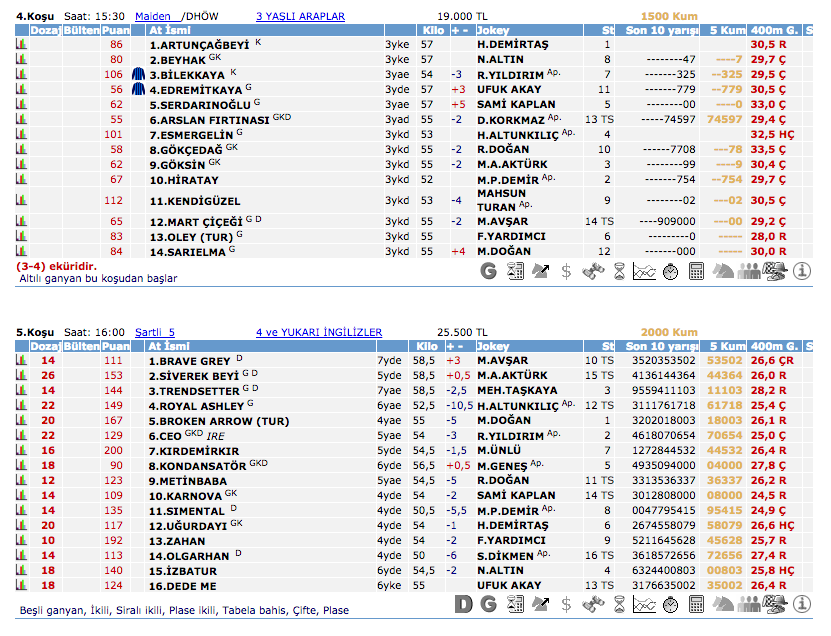Click the dollar sign icon under race 4

click(x=567, y=270)
